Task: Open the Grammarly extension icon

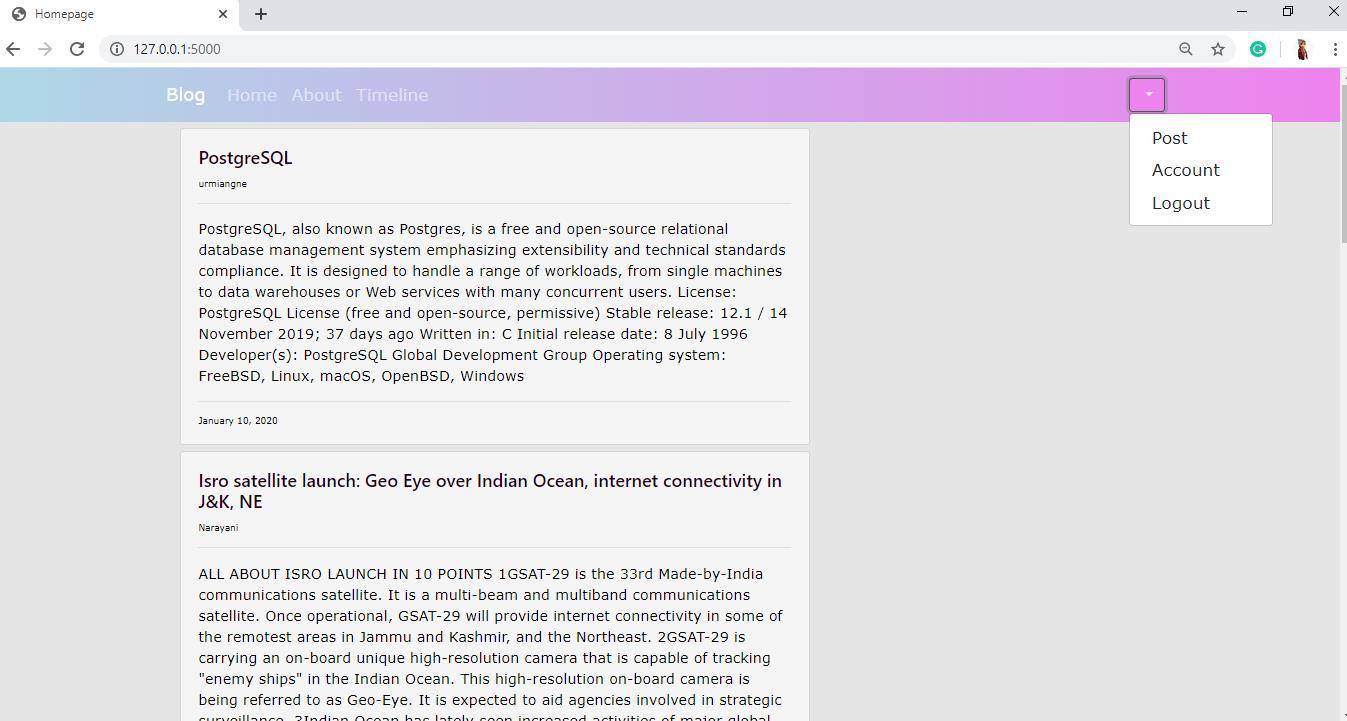Action: [1258, 49]
